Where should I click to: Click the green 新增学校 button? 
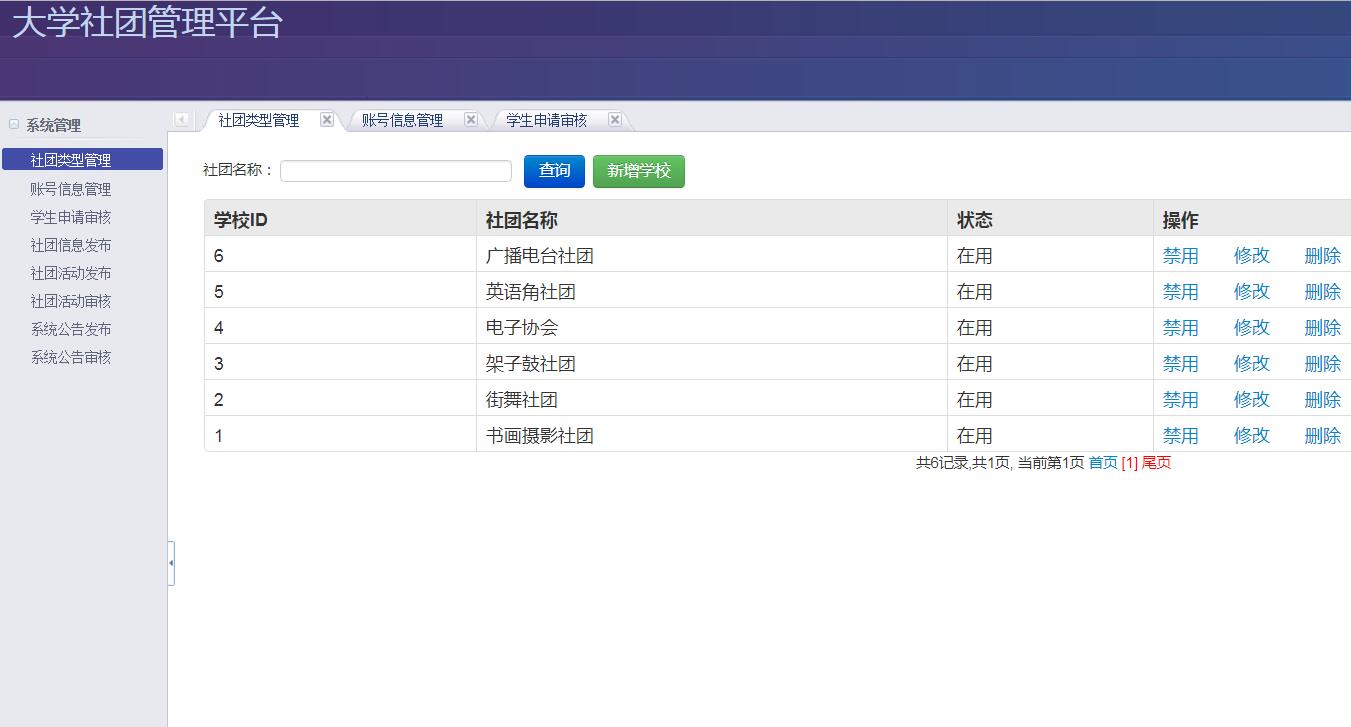639,171
